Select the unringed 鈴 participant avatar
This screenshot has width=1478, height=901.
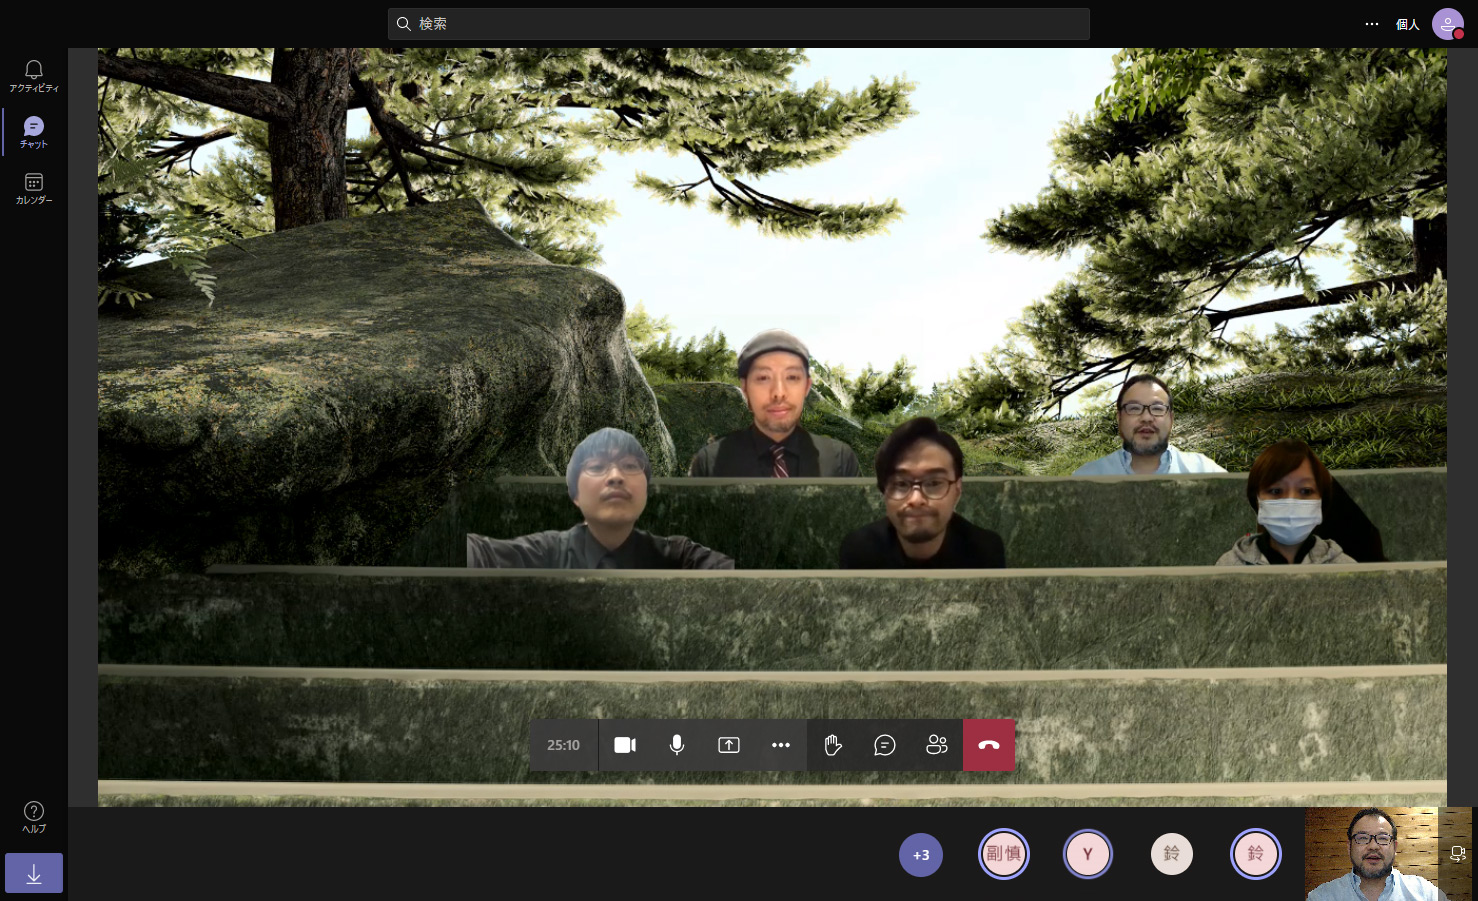[1172, 854]
